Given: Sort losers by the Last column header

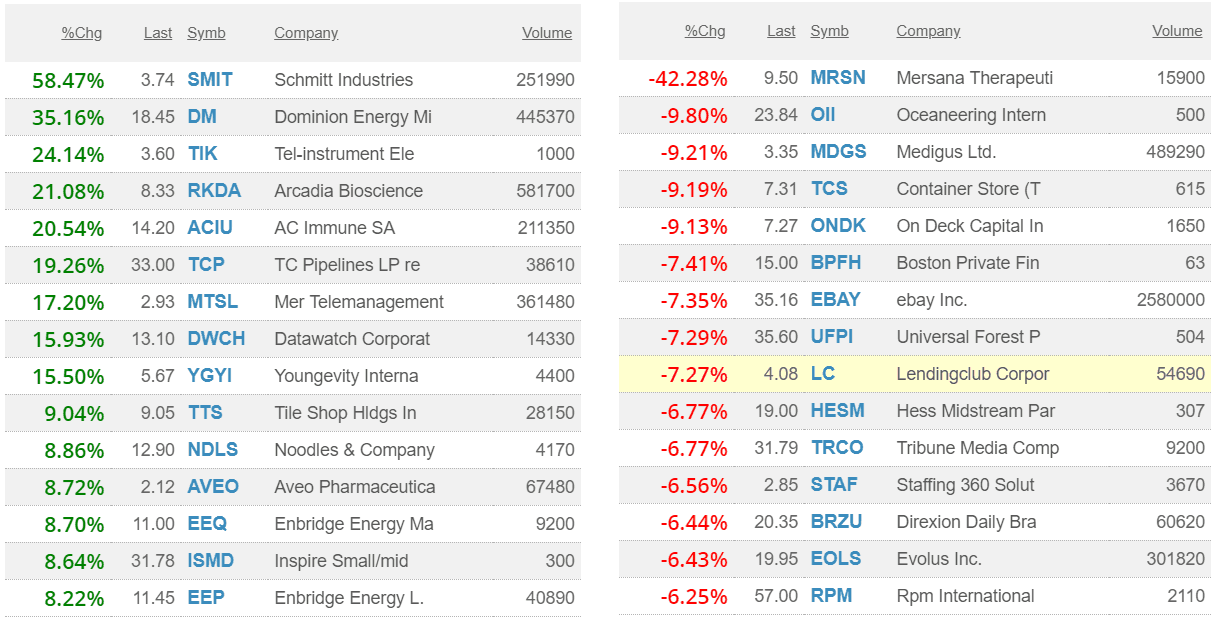Looking at the screenshot, I should (781, 31).
